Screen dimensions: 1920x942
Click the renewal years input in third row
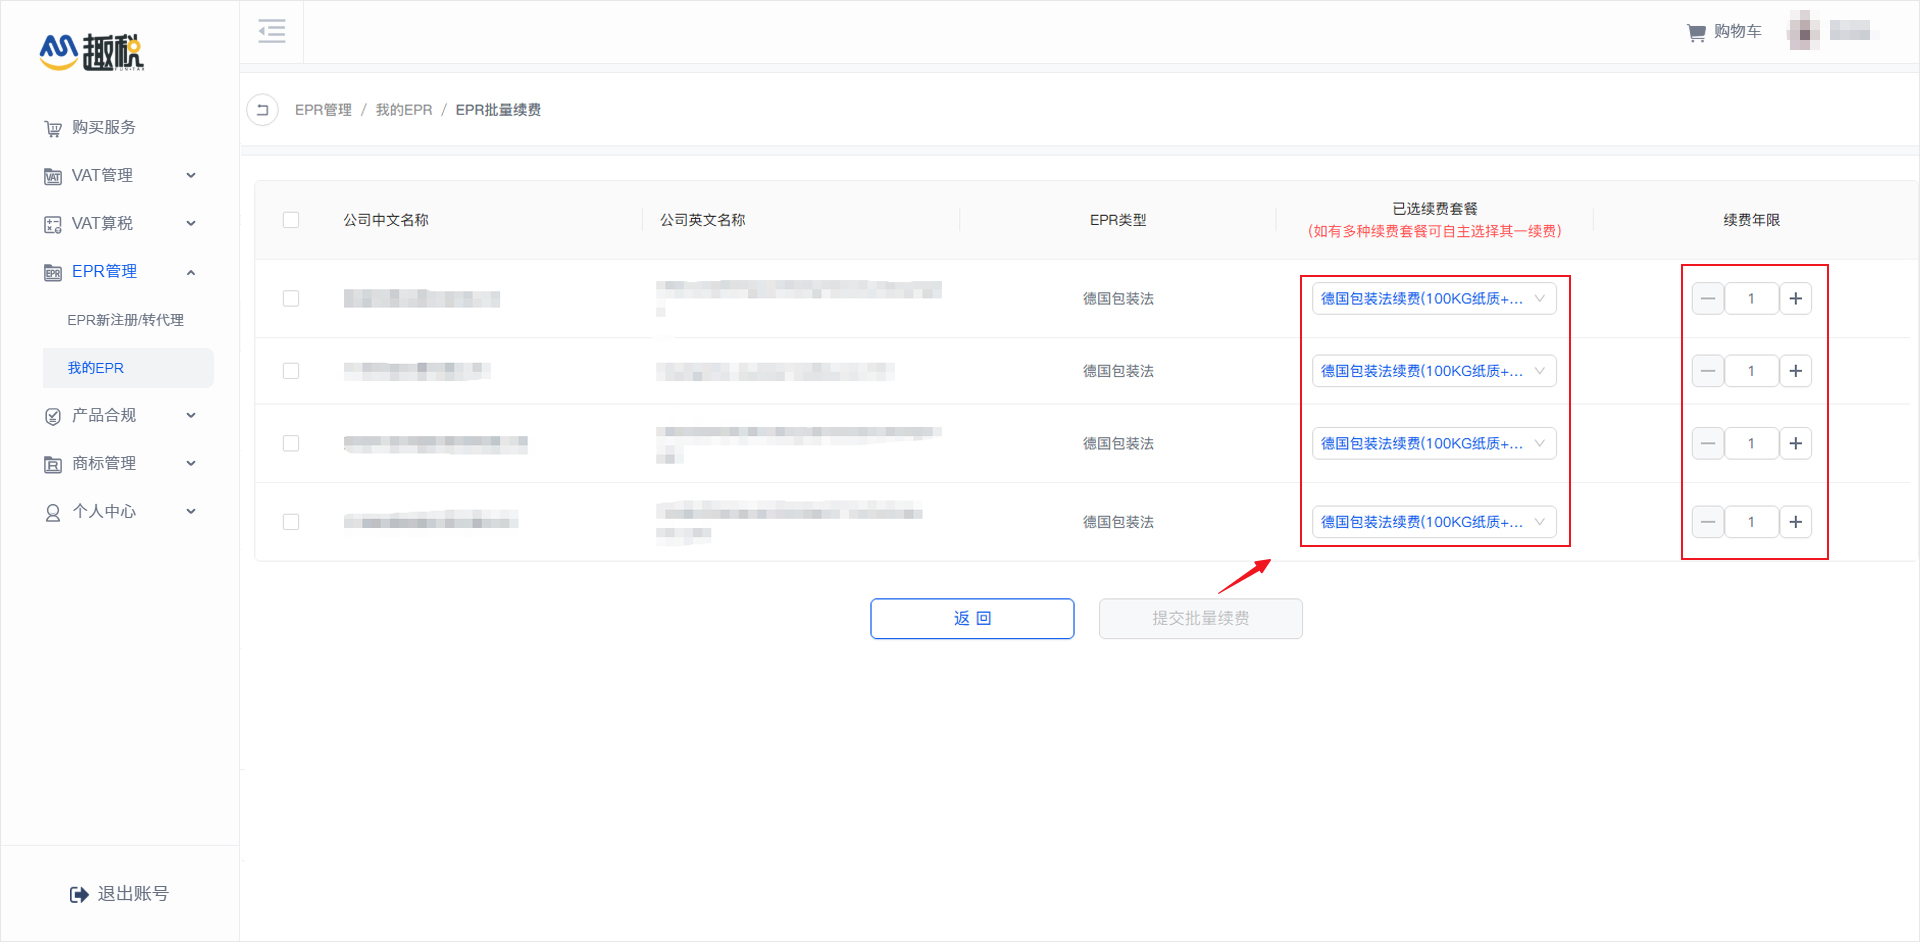[x=1751, y=443]
